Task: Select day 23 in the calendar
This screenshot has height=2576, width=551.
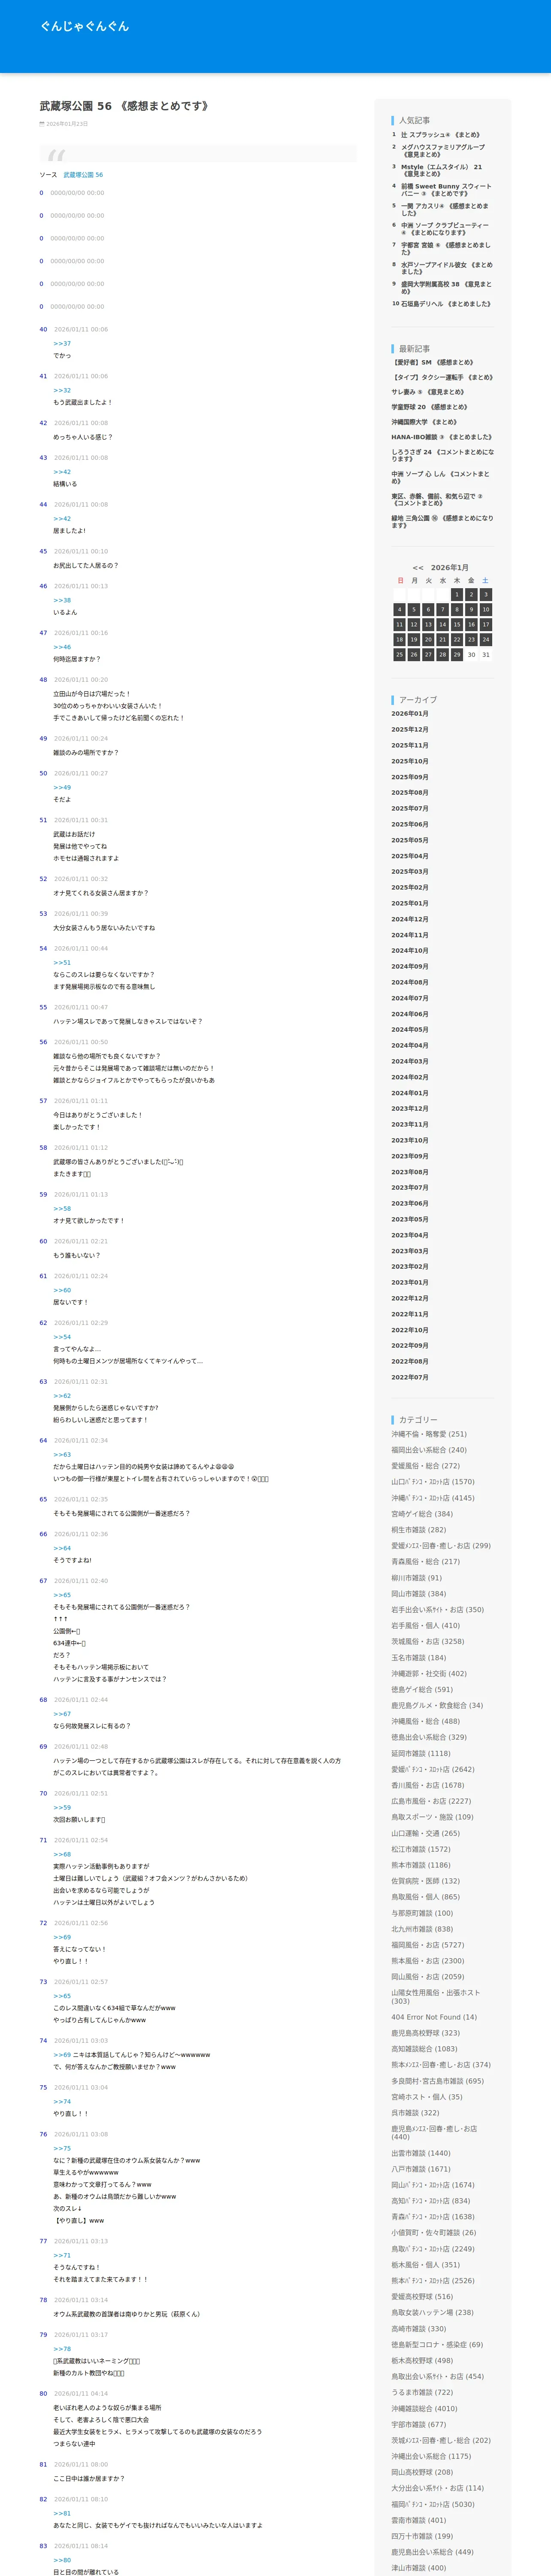Action: [x=471, y=640]
